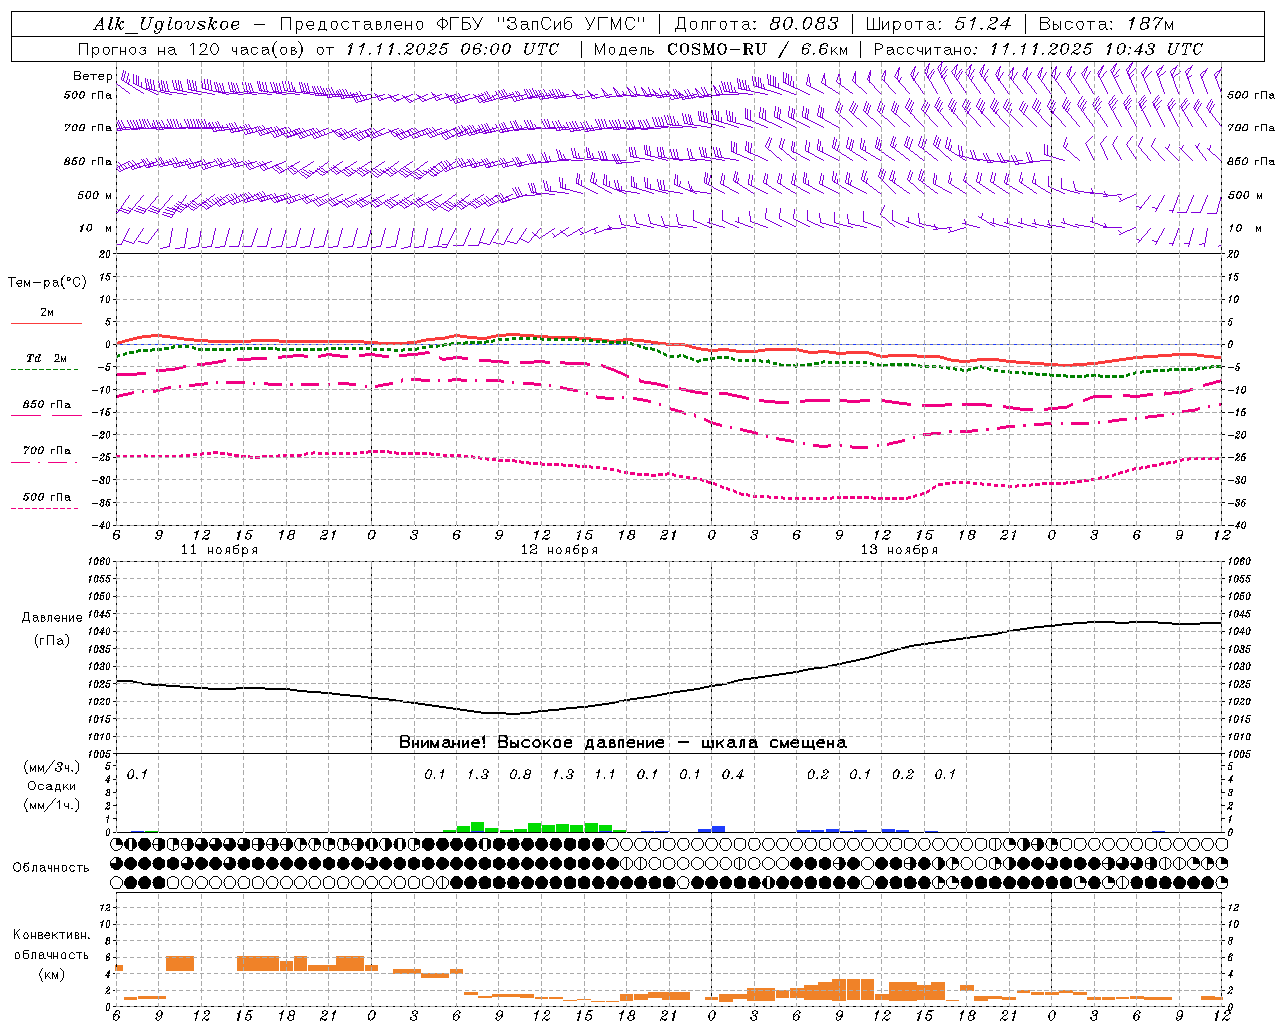Click the station name Alk_Uglovskoe
Screen dimensions: 1280x1024
click(x=167, y=24)
